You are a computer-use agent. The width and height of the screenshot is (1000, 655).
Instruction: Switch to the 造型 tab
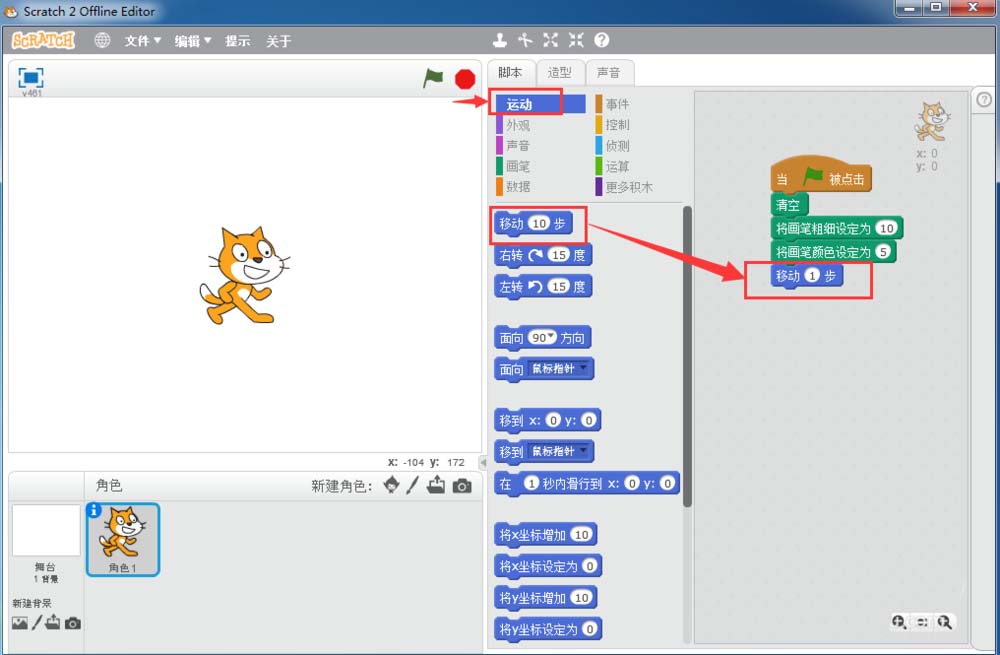click(559, 73)
